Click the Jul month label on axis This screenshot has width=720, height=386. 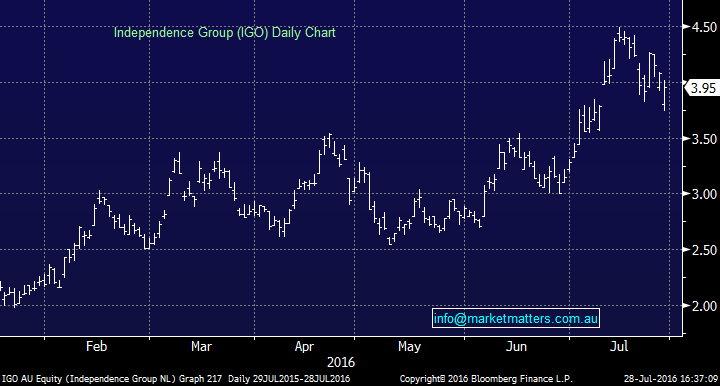[x=619, y=346]
